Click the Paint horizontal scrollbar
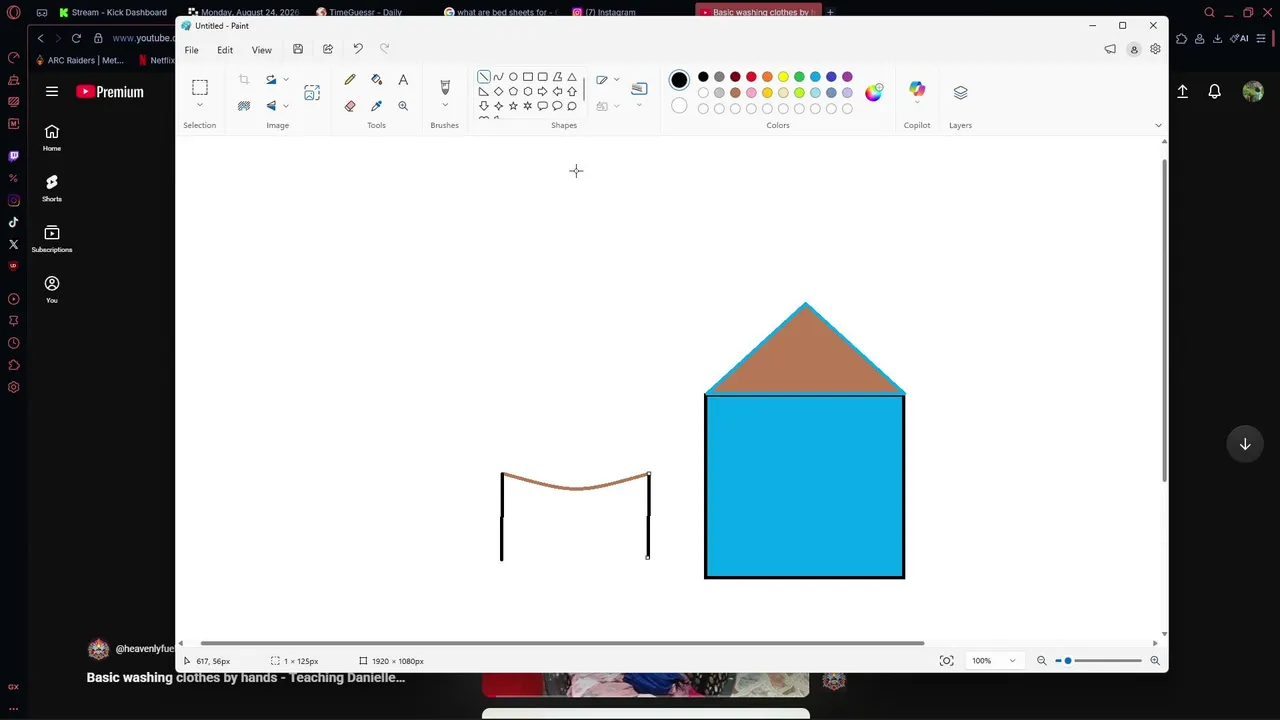This screenshot has height=720, width=1280. tap(562, 643)
